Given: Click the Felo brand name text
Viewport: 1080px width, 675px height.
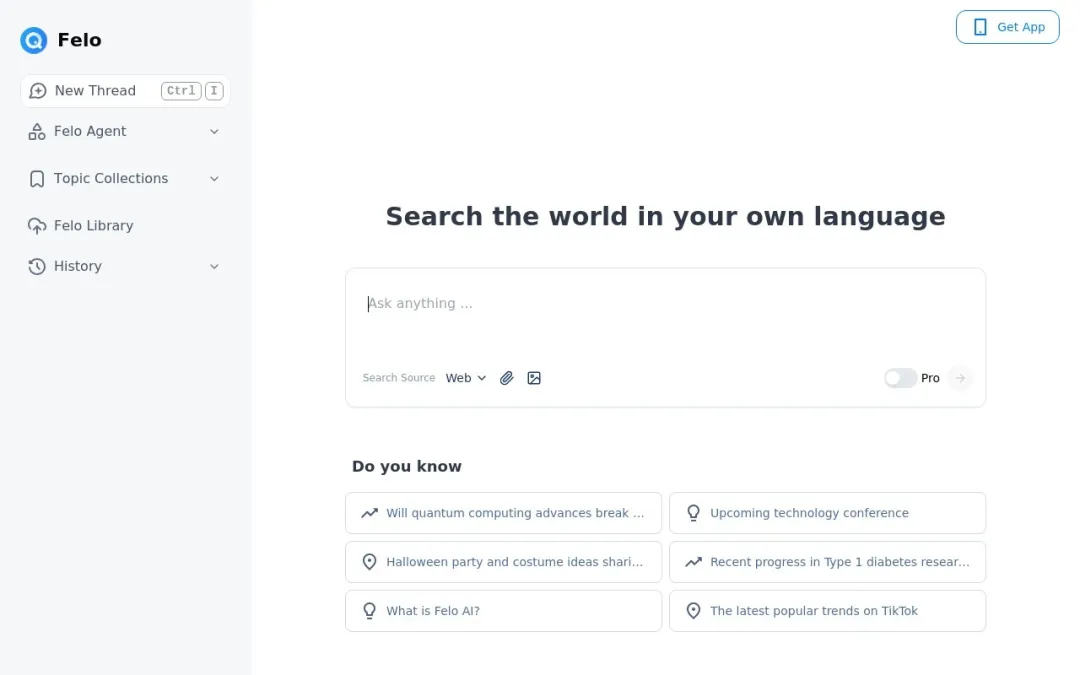Looking at the screenshot, I should click(79, 40).
